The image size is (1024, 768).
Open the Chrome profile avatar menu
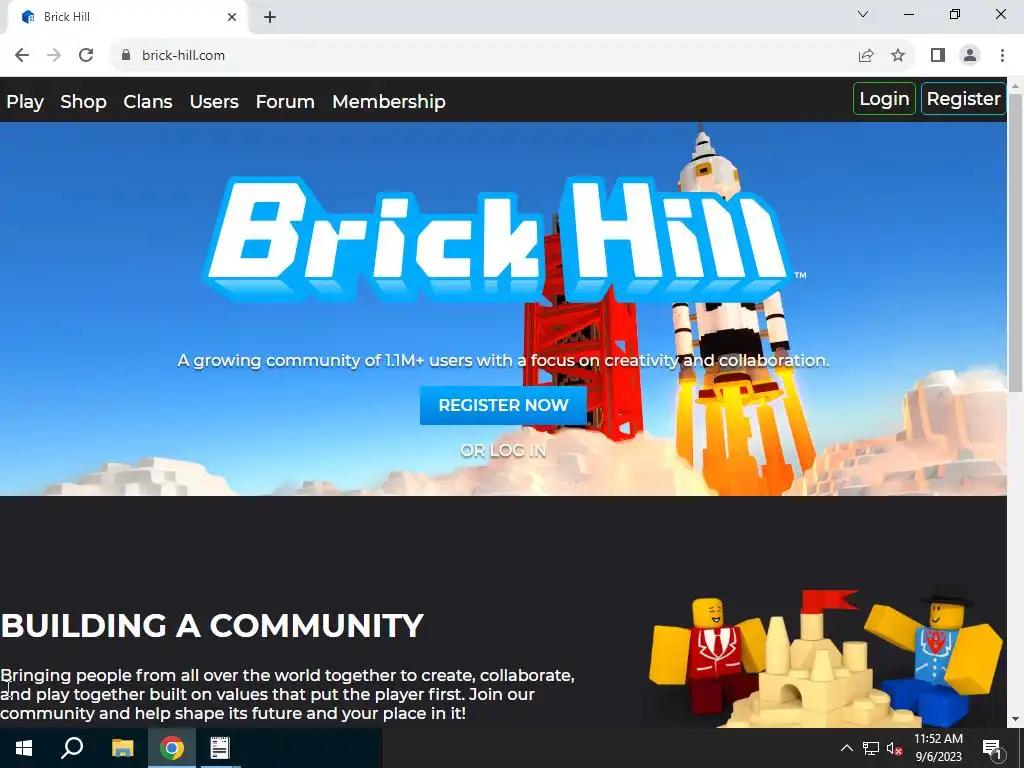(970, 56)
